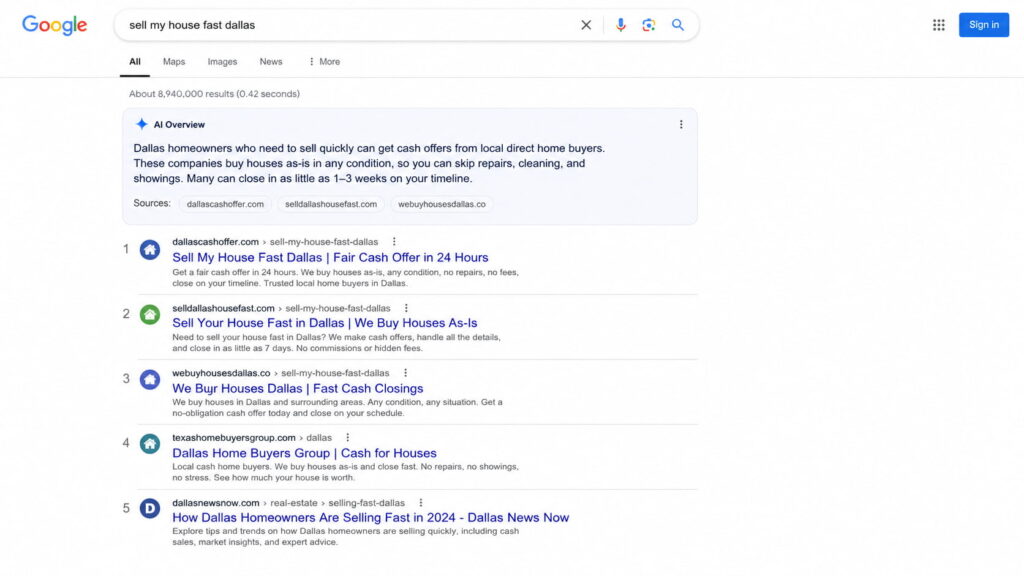Open 'We Buy Houses Dallas' result
Screen dimensions: 1024x576
pos(297,388)
